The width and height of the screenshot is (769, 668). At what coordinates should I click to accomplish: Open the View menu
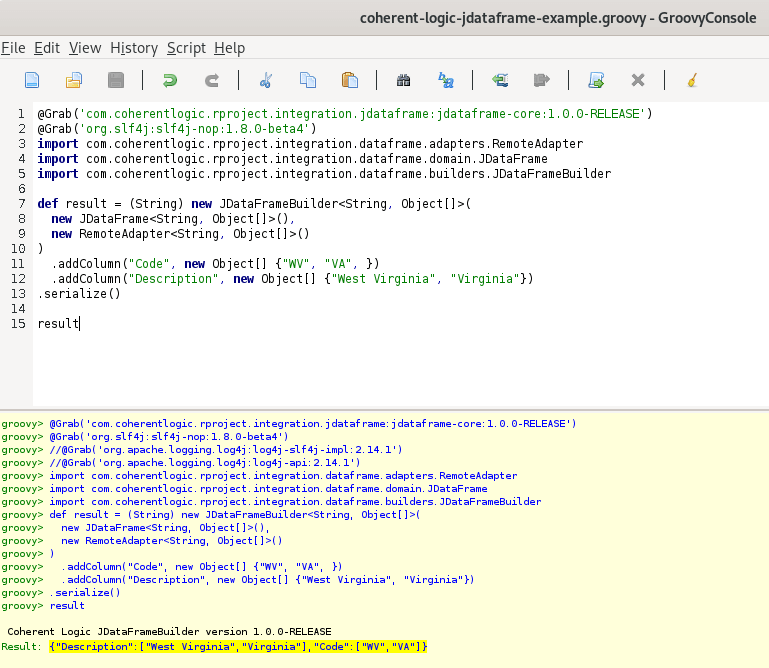pyautogui.click(x=85, y=48)
